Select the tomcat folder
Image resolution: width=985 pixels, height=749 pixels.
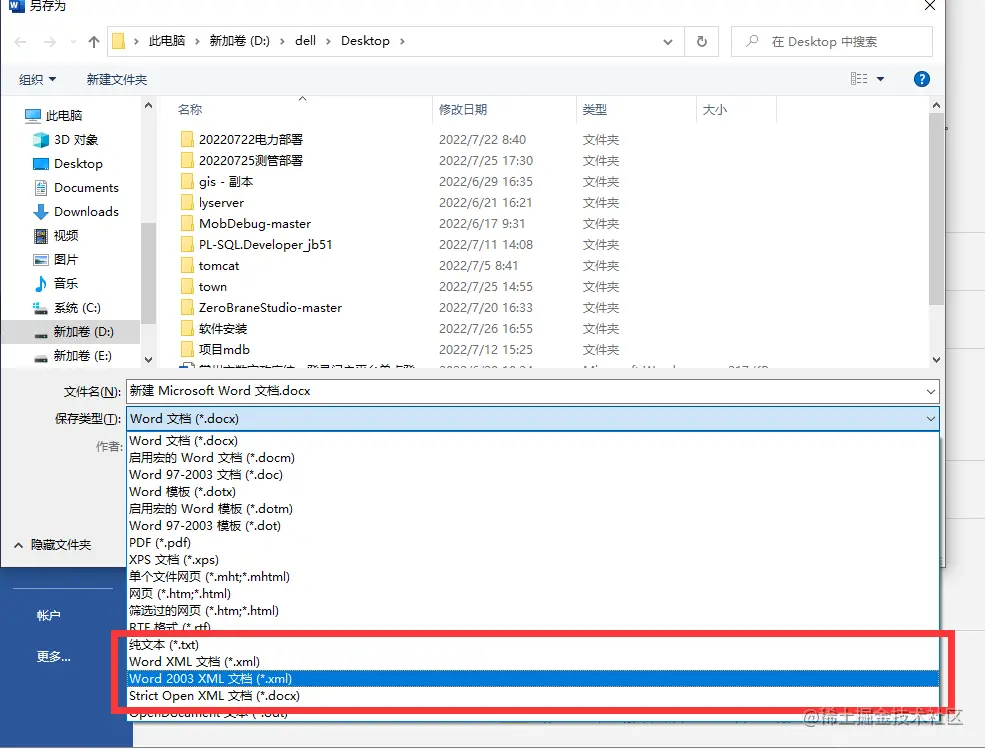pos(210,265)
